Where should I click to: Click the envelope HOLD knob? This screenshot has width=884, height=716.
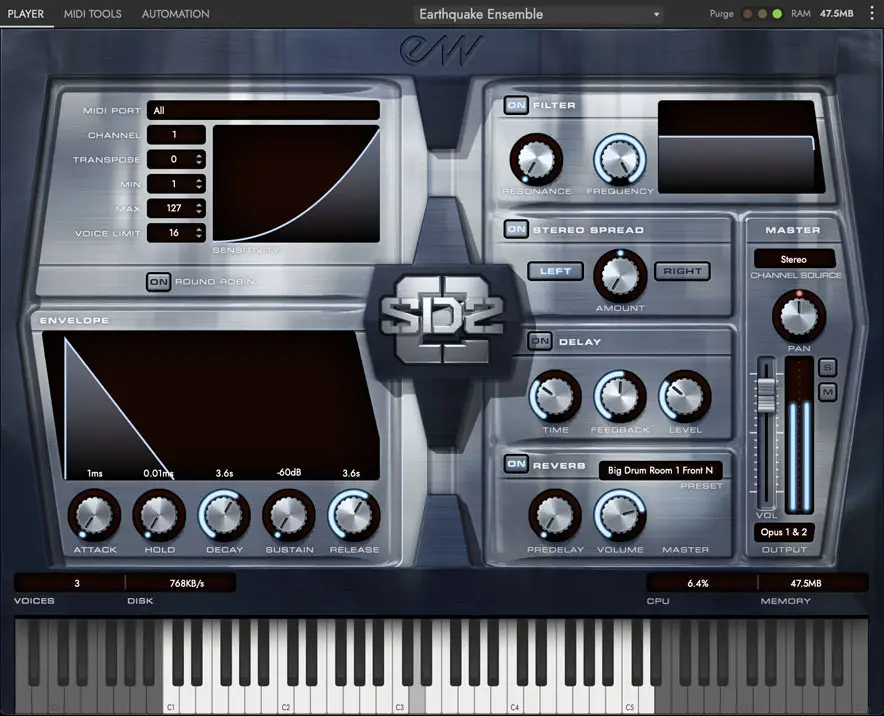159,515
